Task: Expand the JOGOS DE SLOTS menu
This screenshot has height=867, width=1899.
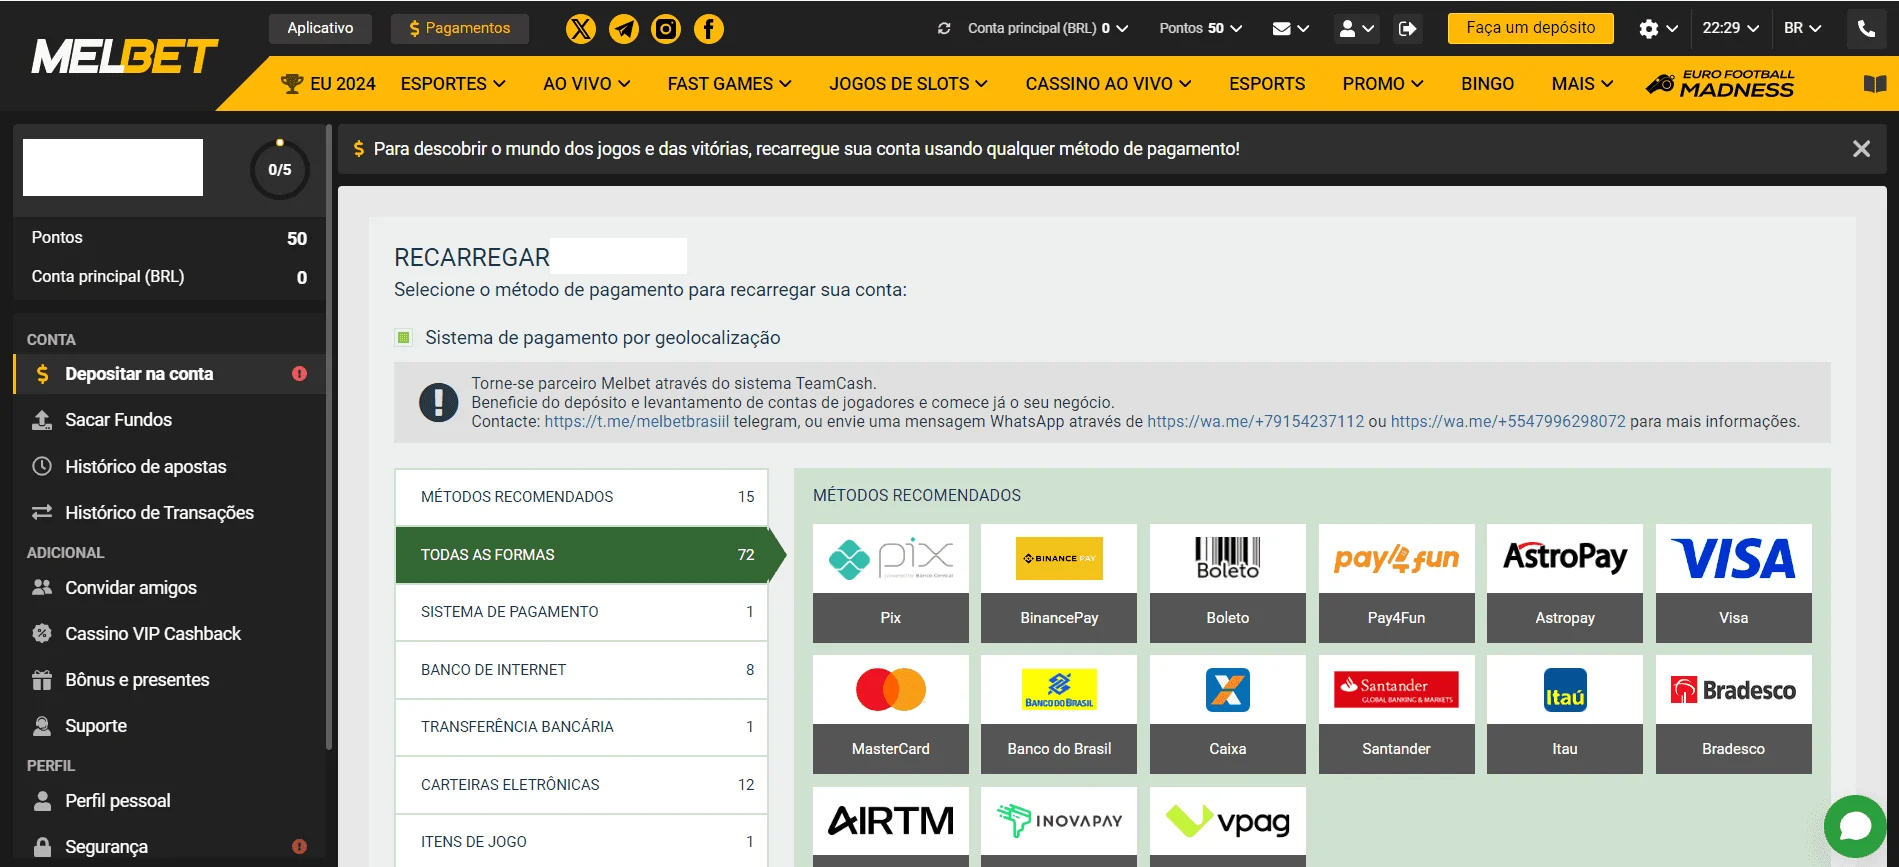Action: pyautogui.click(x=908, y=84)
